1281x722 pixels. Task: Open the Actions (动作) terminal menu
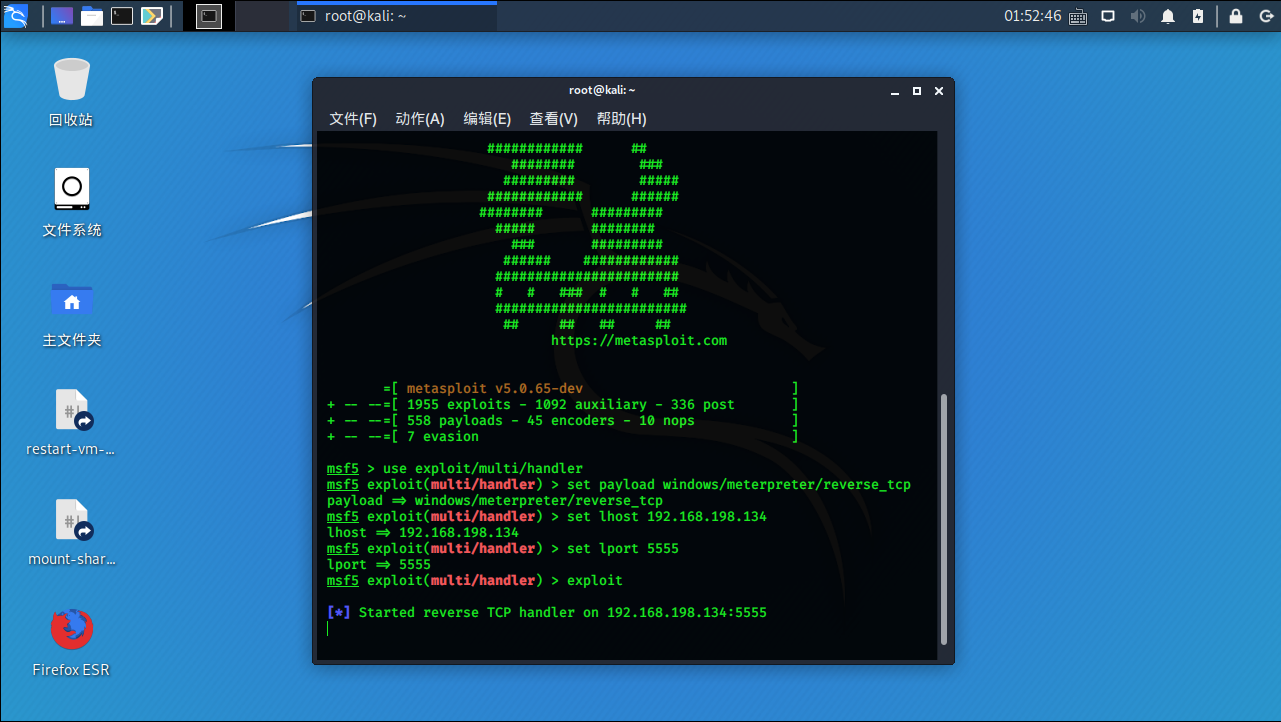(420, 119)
